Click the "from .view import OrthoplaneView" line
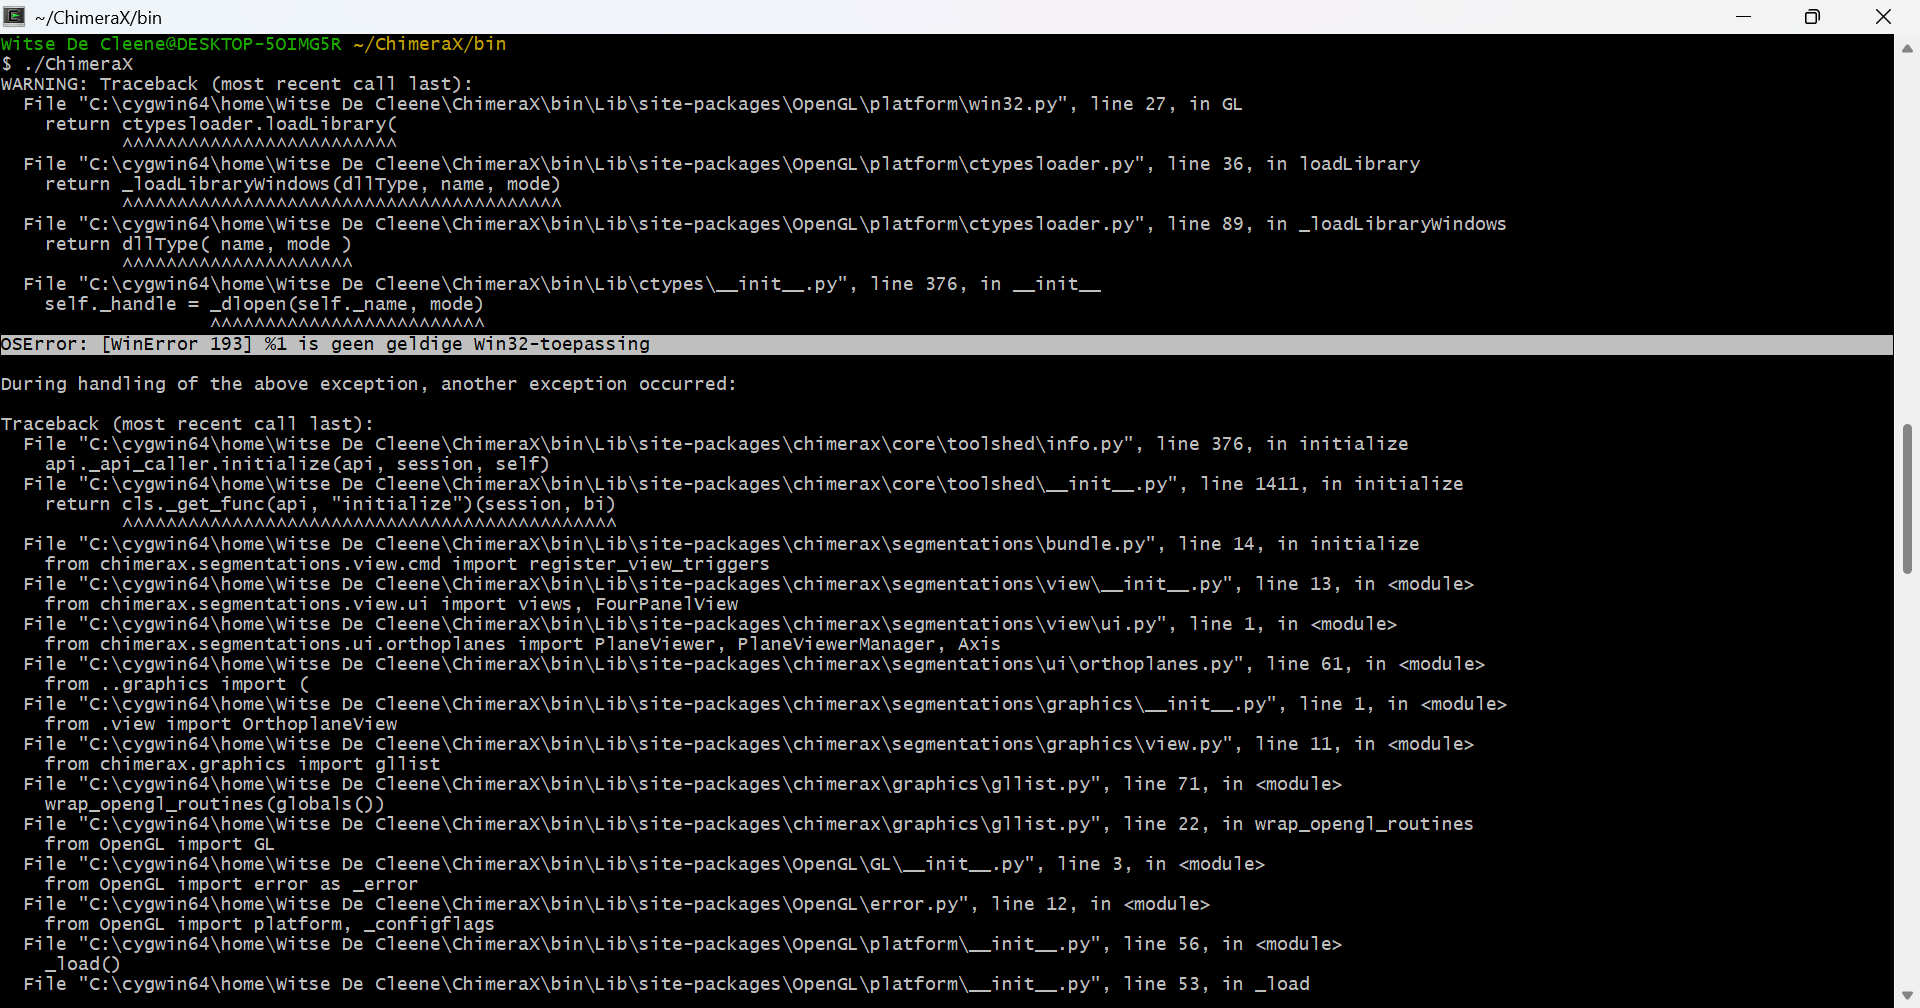 (220, 724)
